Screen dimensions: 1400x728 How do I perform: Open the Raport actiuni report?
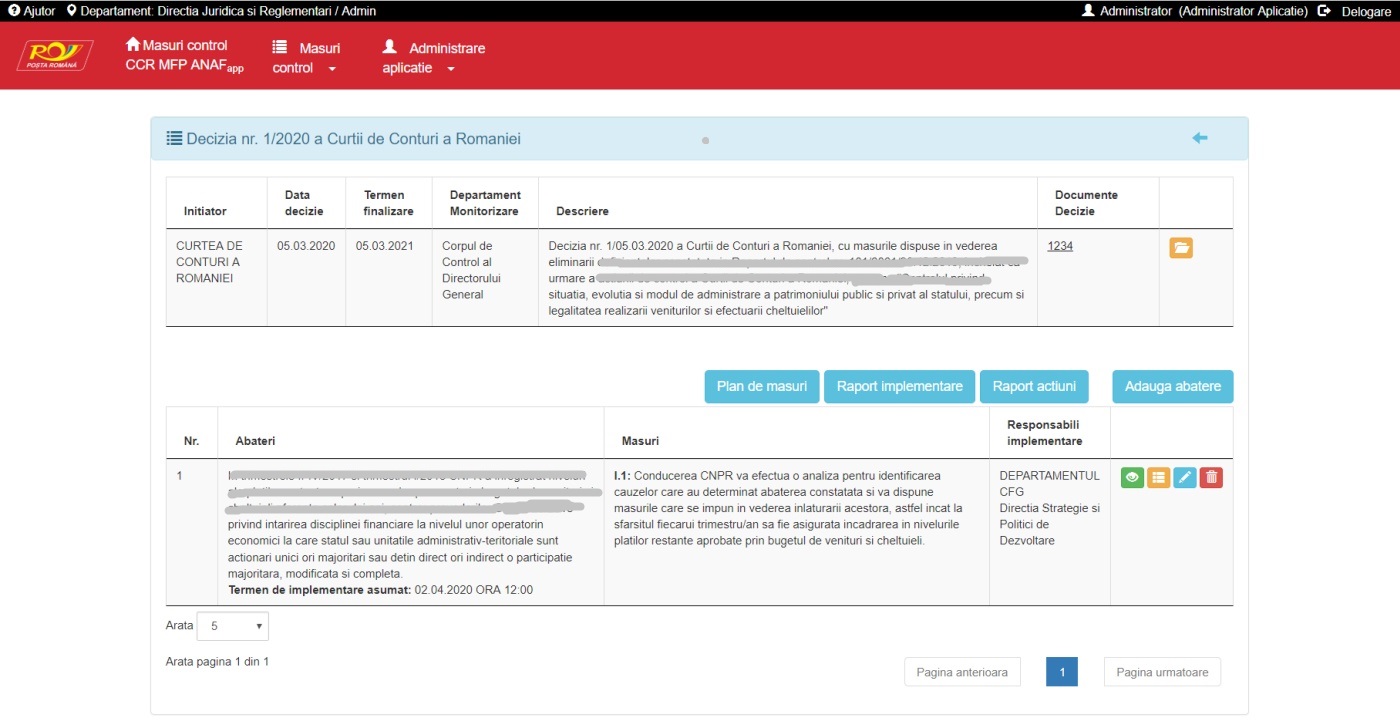(1034, 387)
